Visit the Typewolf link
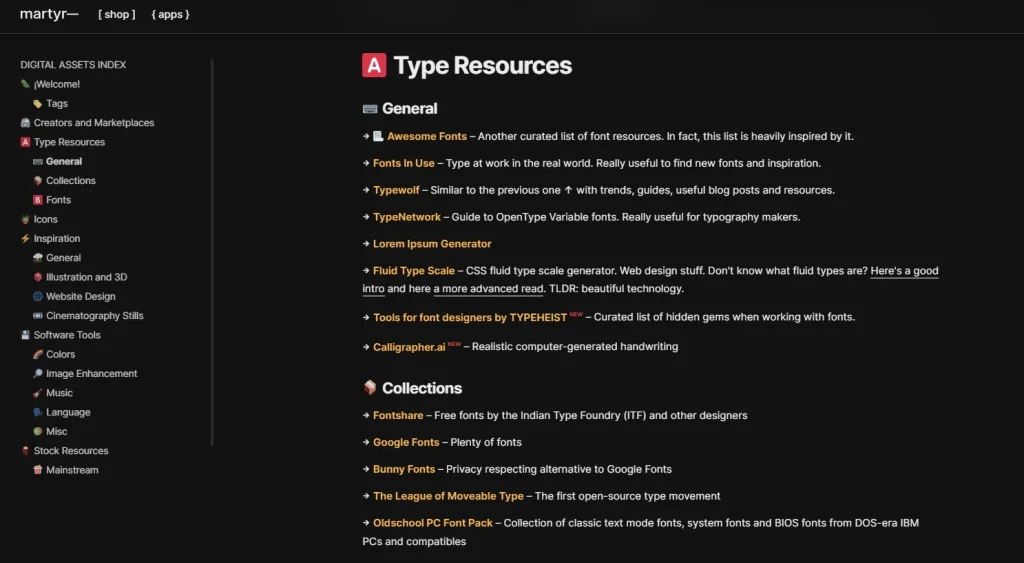Screen dimensions: 1024x563 [396, 190]
